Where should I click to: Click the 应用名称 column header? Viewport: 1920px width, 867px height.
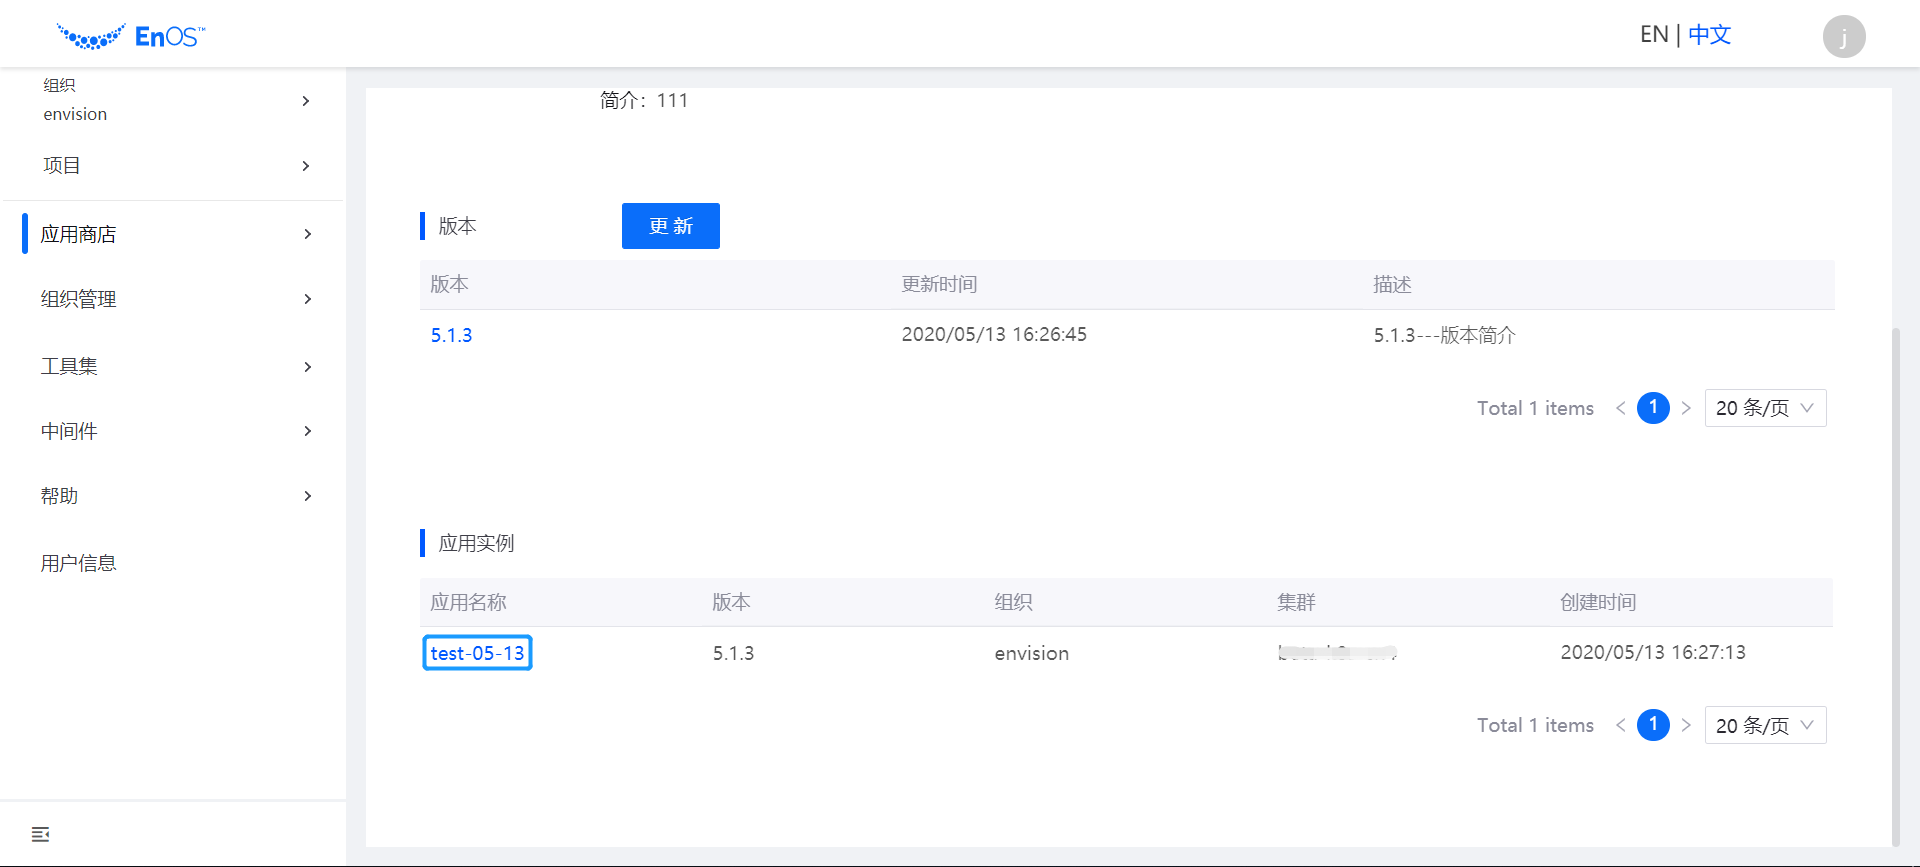tap(468, 602)
